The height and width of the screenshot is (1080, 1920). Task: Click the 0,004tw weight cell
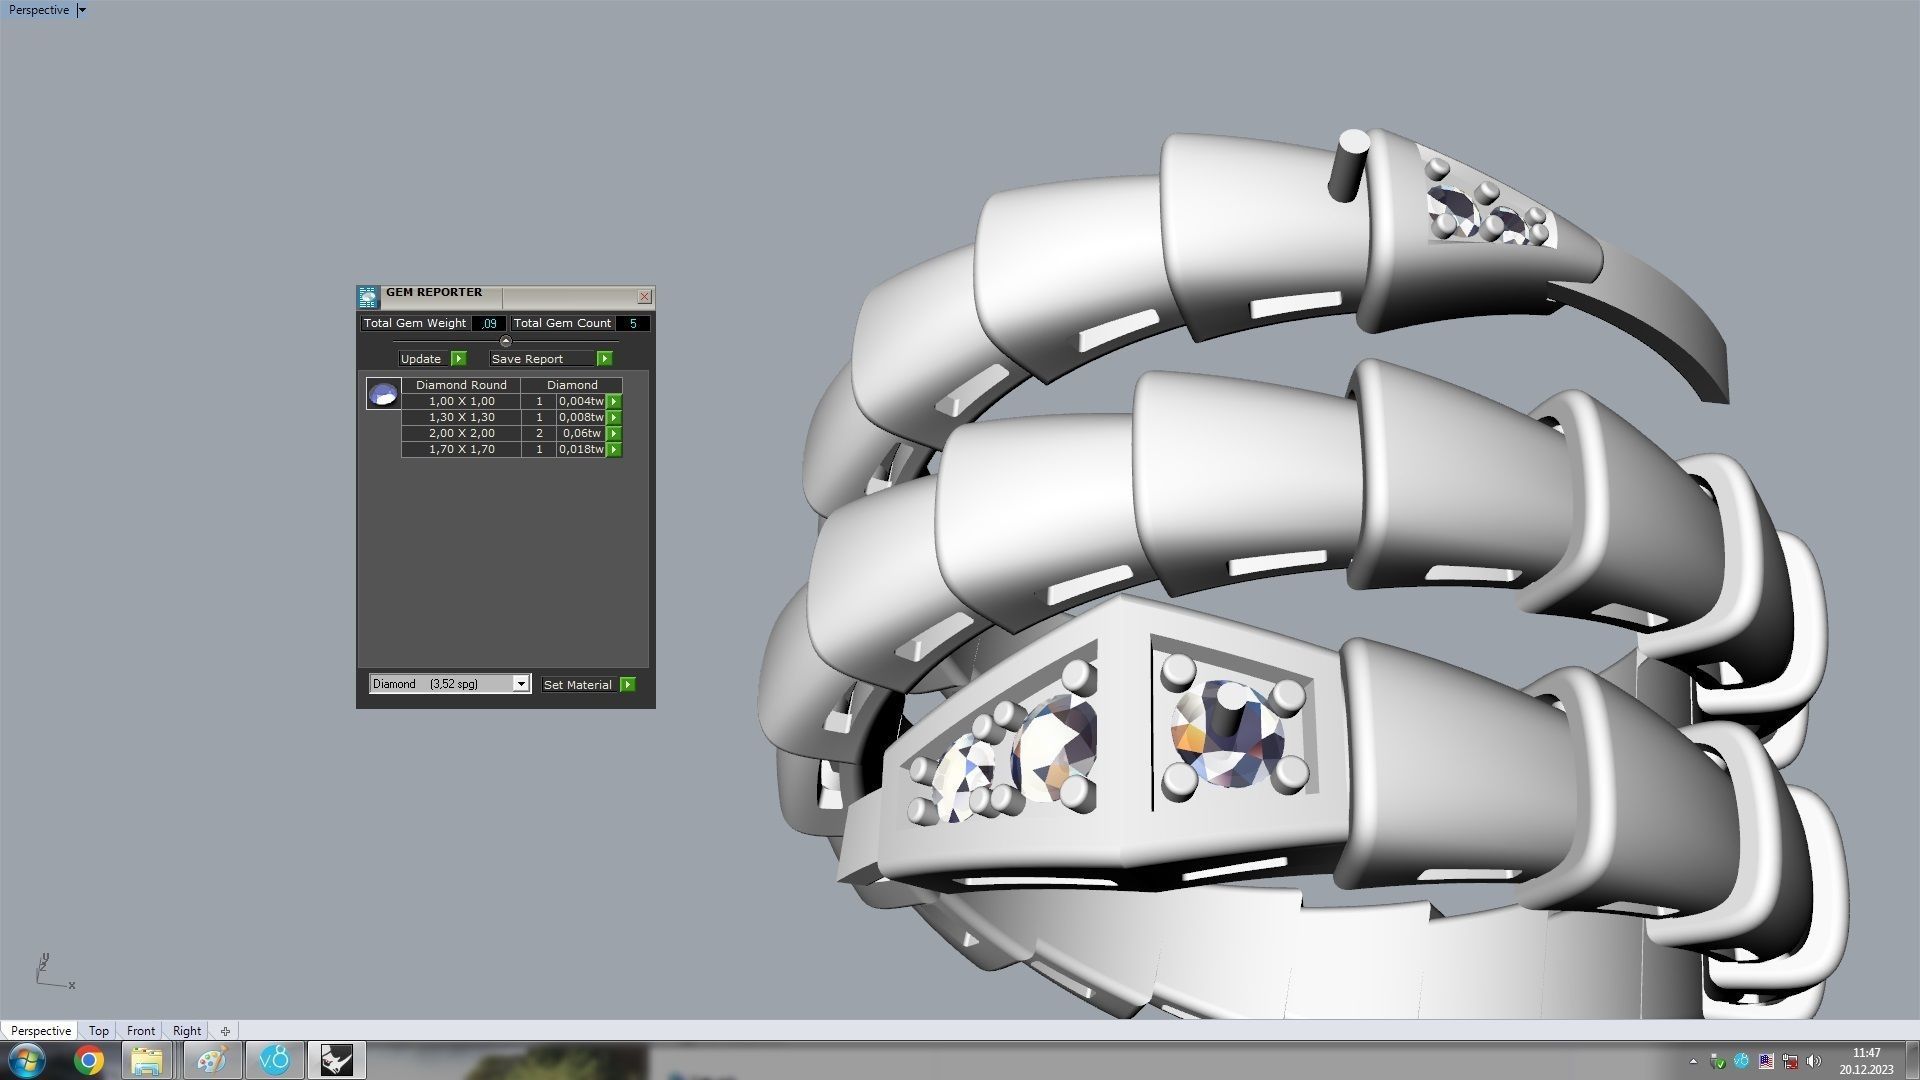(581, 401)
